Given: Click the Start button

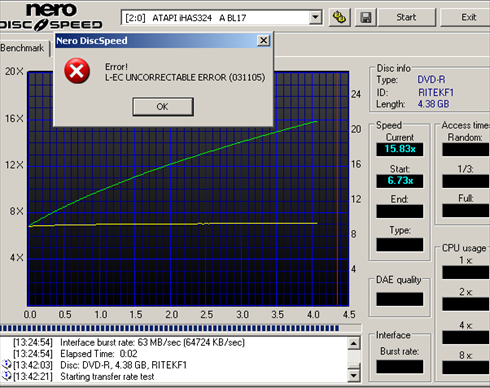Looking at the screenshot, I should tap(406, 17).
